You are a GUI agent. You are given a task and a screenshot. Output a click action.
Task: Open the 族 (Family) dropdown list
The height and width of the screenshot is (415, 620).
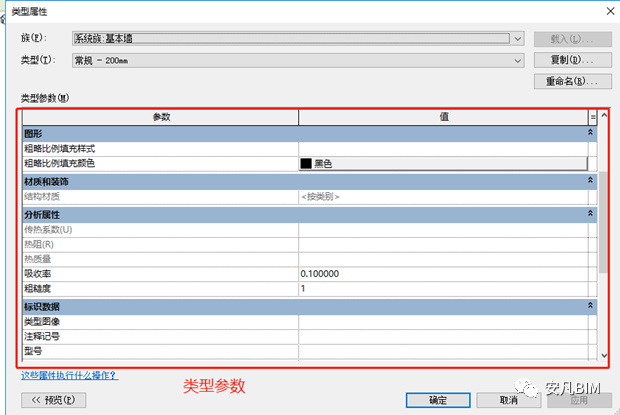click(517, 39)
